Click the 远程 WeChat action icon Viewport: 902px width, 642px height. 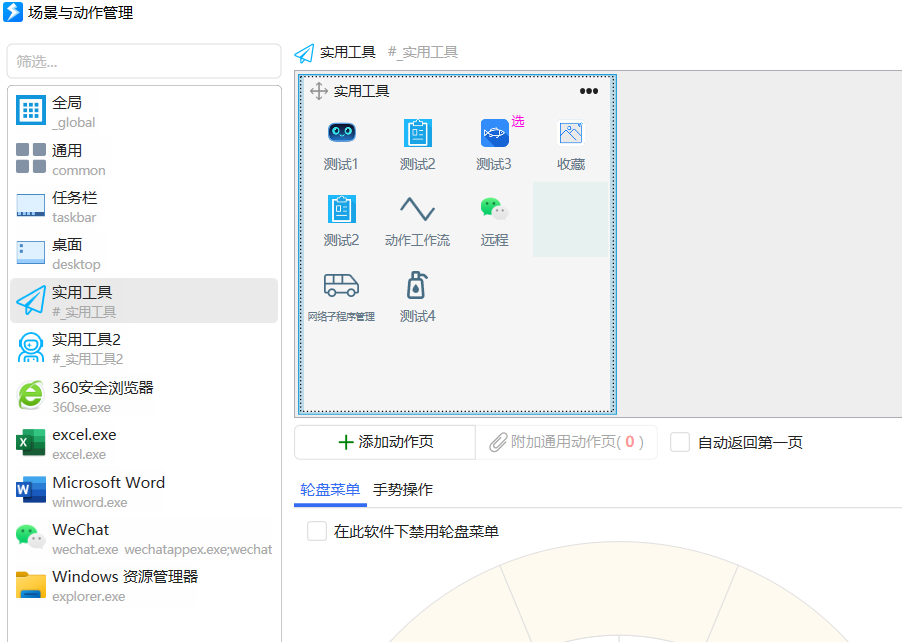pyautogui.click(x=494, y=208)
